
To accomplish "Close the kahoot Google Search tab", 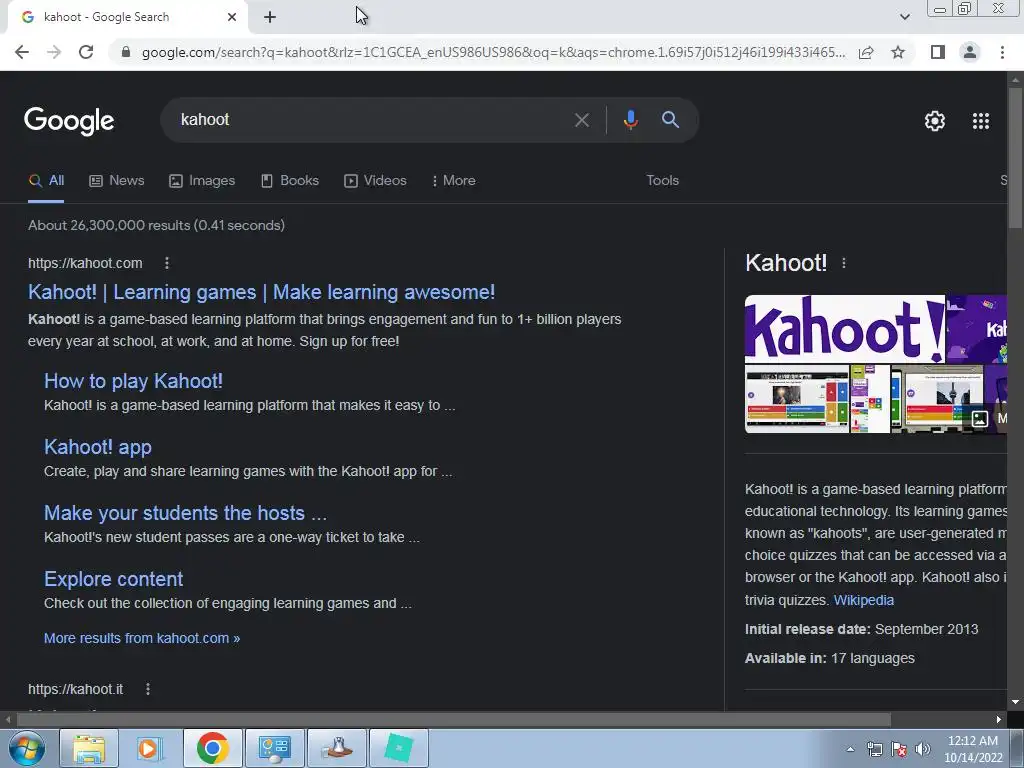I will click(232, 17).
